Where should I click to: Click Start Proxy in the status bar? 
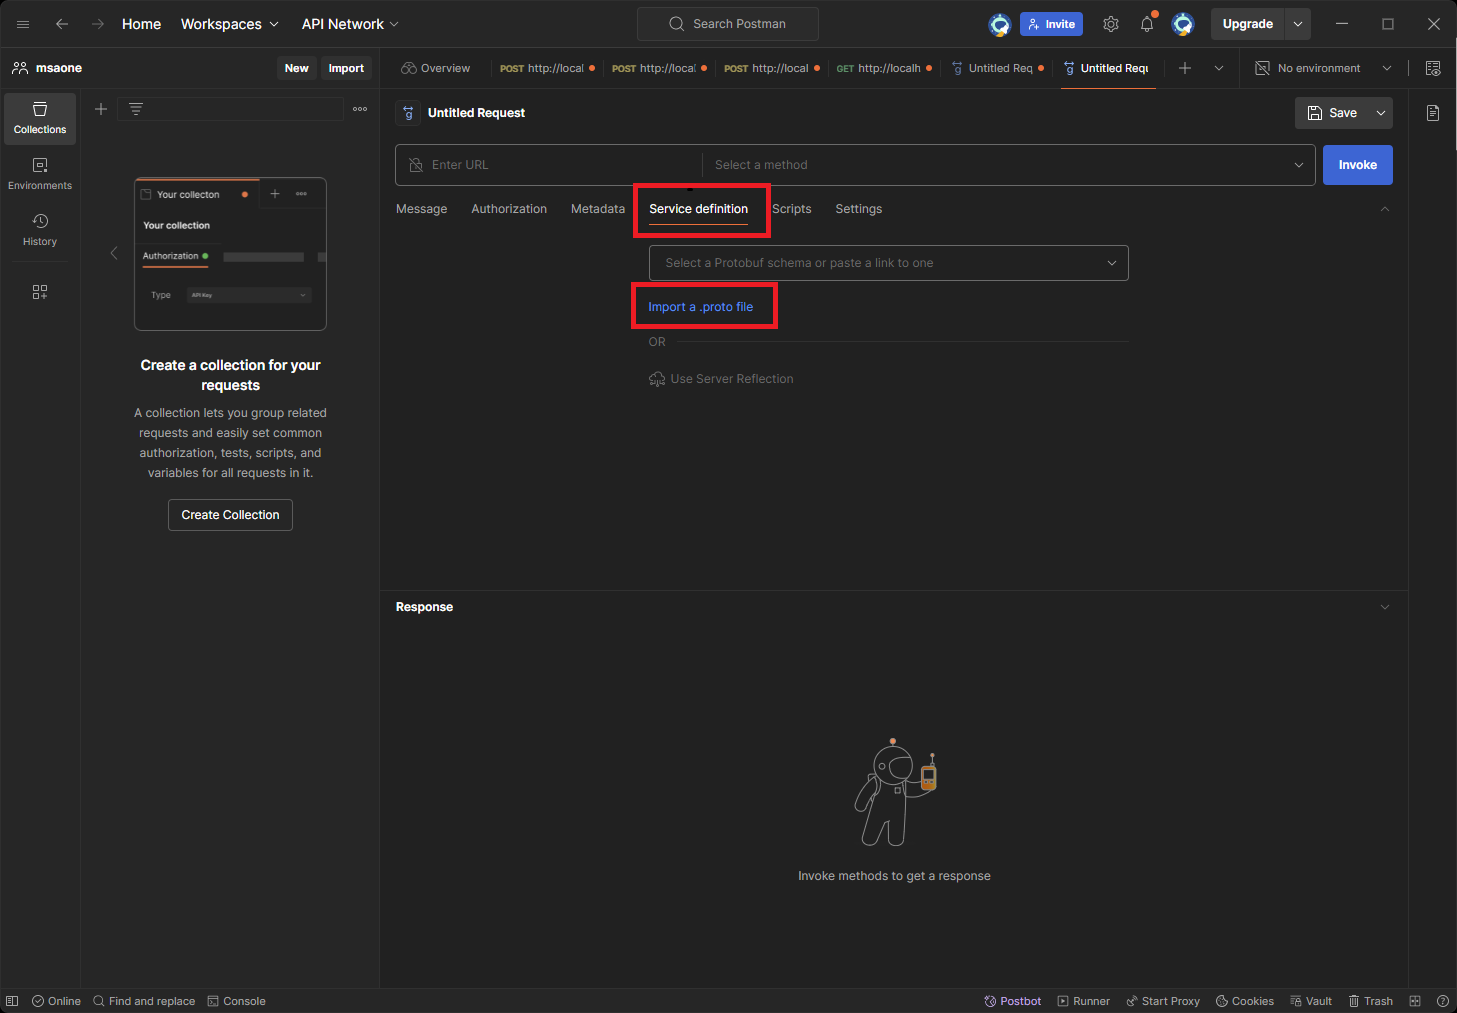pos(1163,1001)
